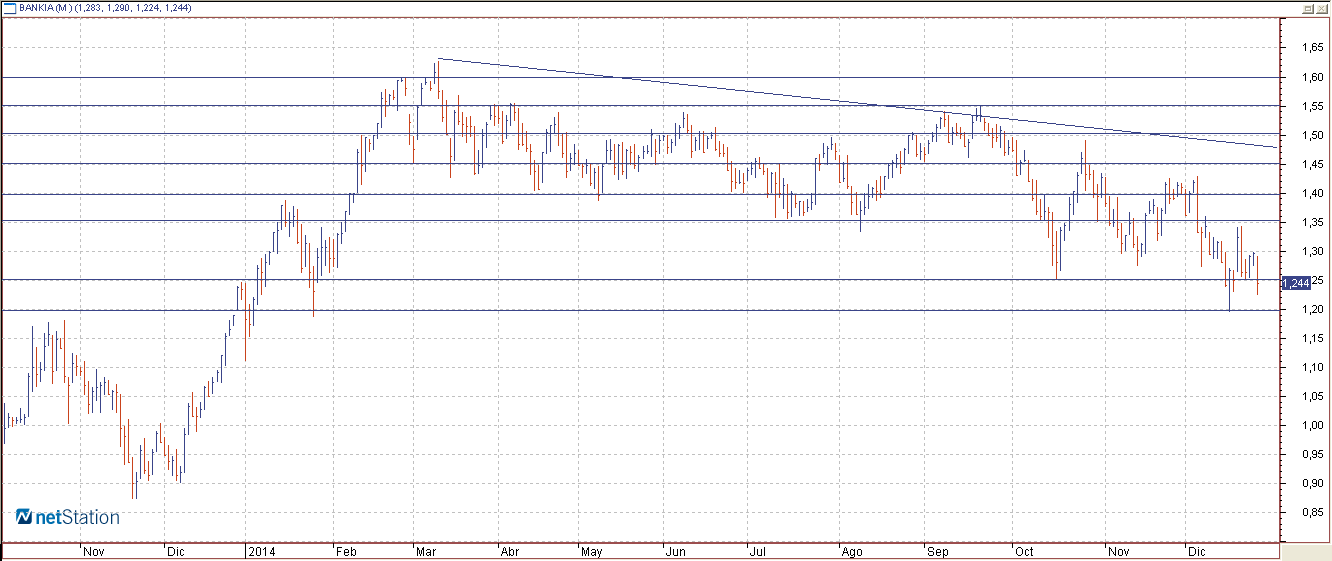This screenshot has width=1332, height=561.
Task: Click the 1,45 price axis label
Action: click(1313, 164)
